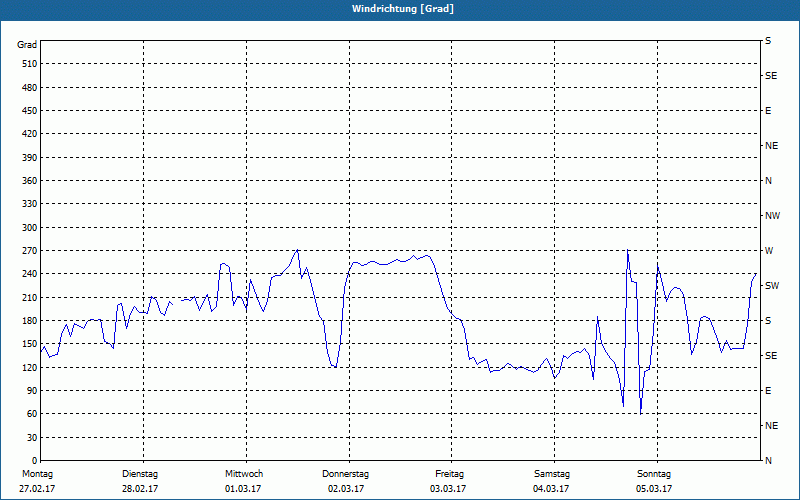Click the chart title 'Windrichtung [Grad]'
Image resolution: width=800 pixels, height=500 pixels.
(x=403, y=9)
